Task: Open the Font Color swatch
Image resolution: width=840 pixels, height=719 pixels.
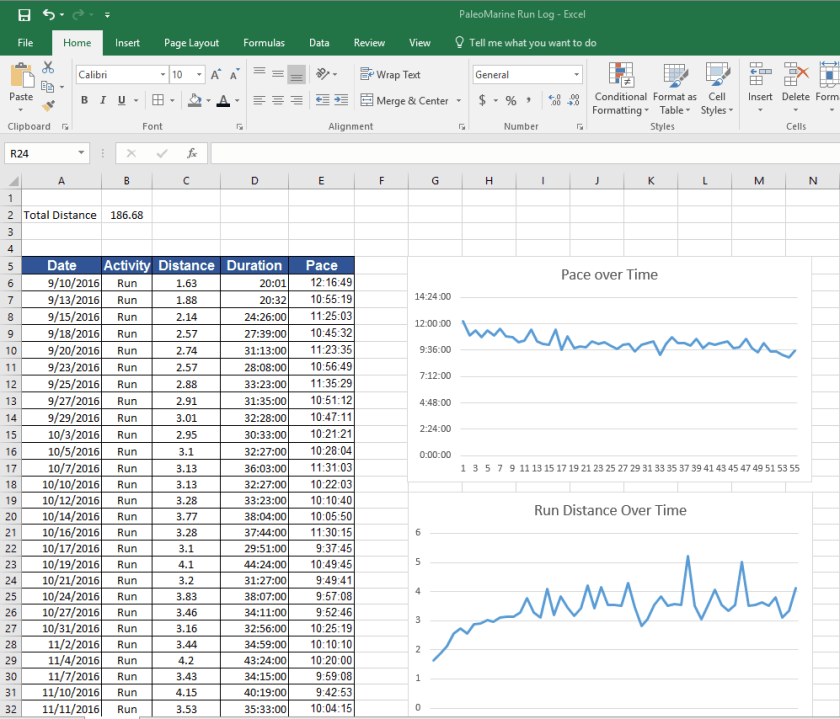Action: tap(222, 100)
